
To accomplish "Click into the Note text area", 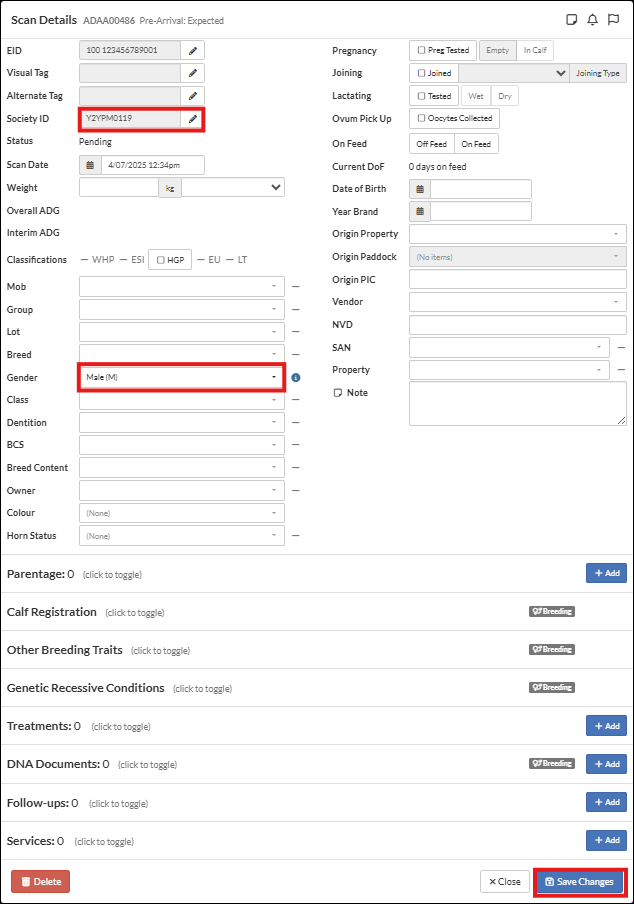I will click(517, 404).
